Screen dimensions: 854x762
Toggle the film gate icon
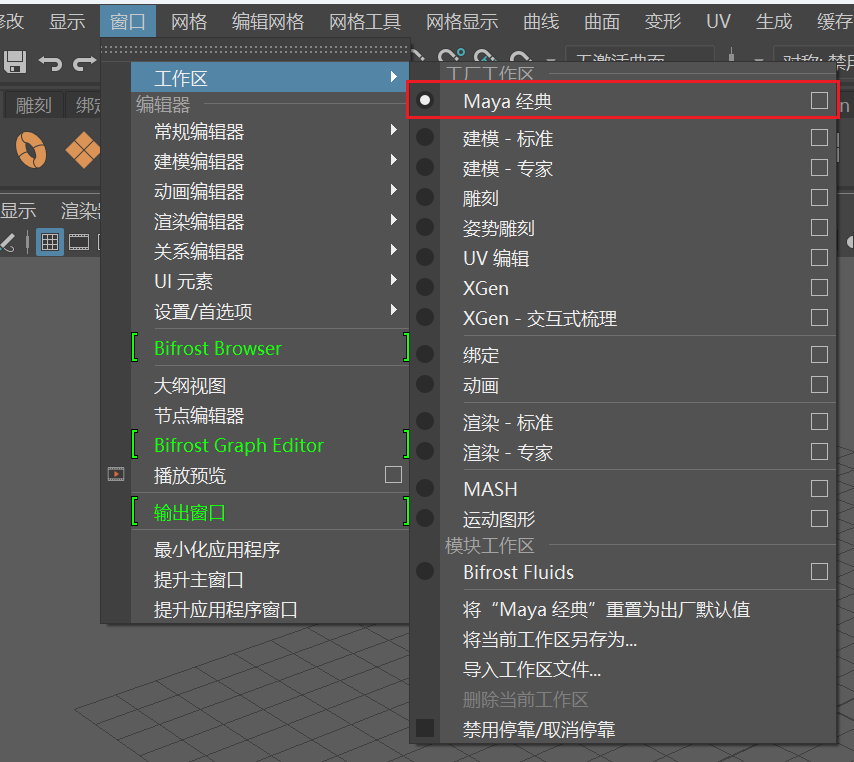[x=79, y=242]
